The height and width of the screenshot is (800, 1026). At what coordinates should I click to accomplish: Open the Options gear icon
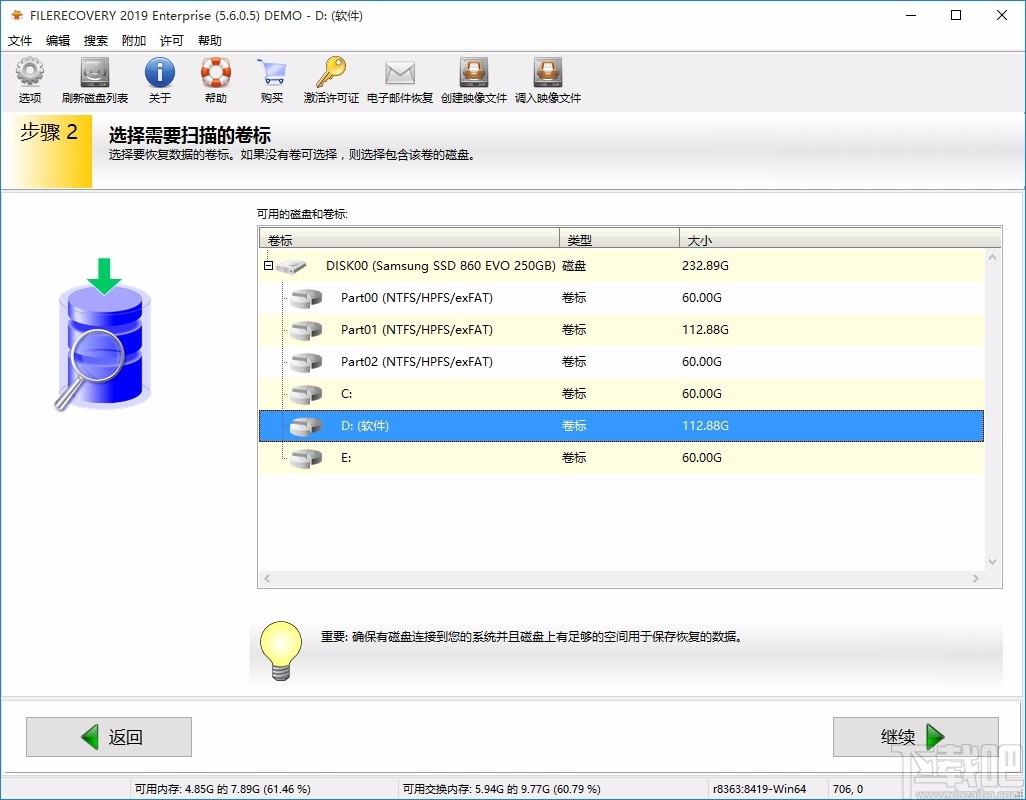(x=29, y=73)
